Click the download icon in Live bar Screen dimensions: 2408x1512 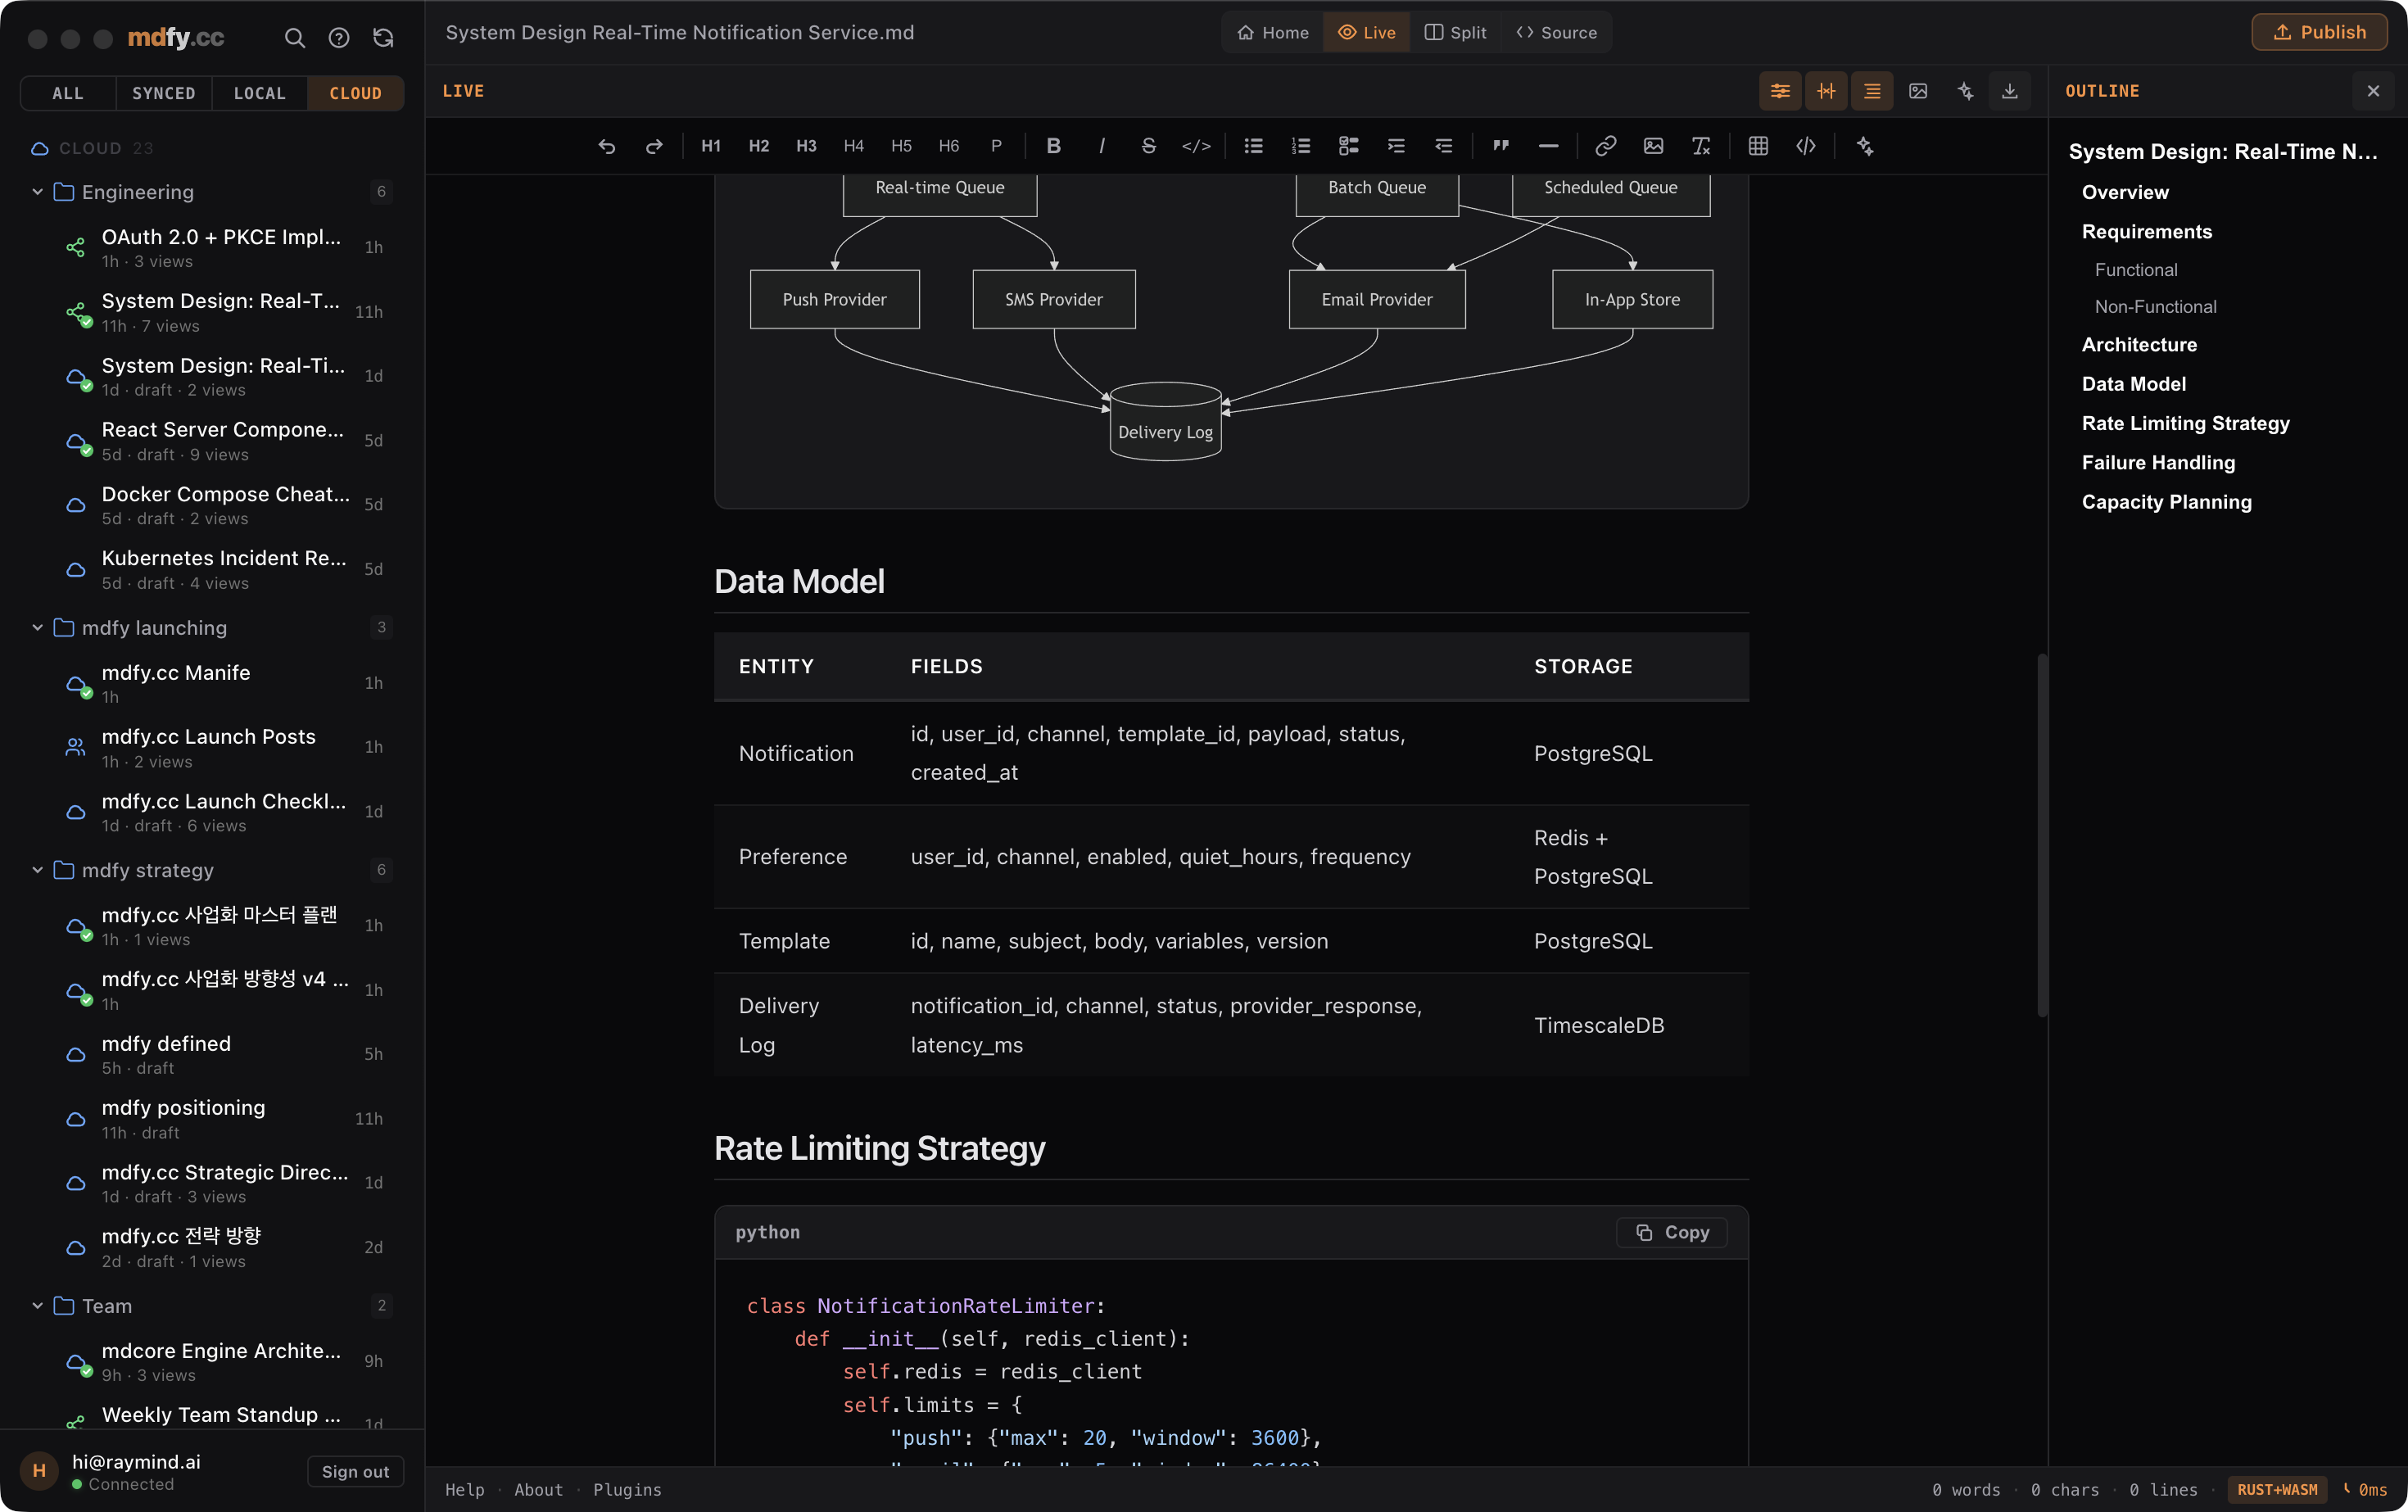[x=2009, y=91]
